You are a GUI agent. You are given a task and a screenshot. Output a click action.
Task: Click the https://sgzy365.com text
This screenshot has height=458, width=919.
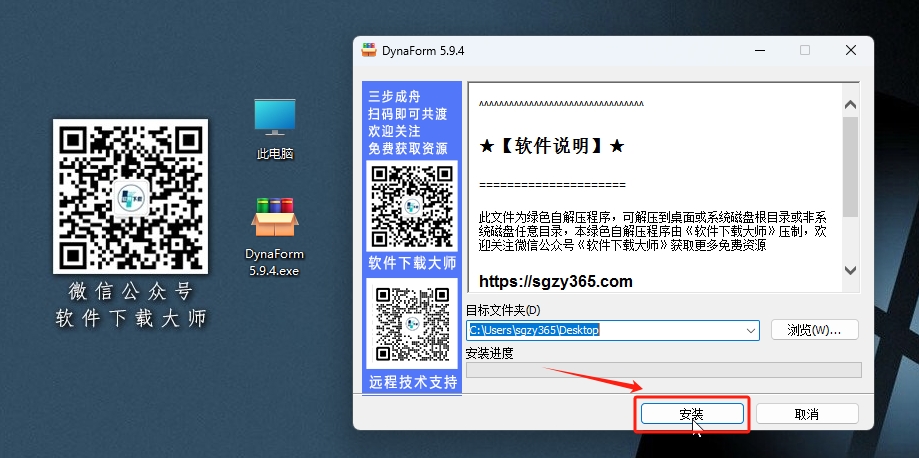pos(556,281)
